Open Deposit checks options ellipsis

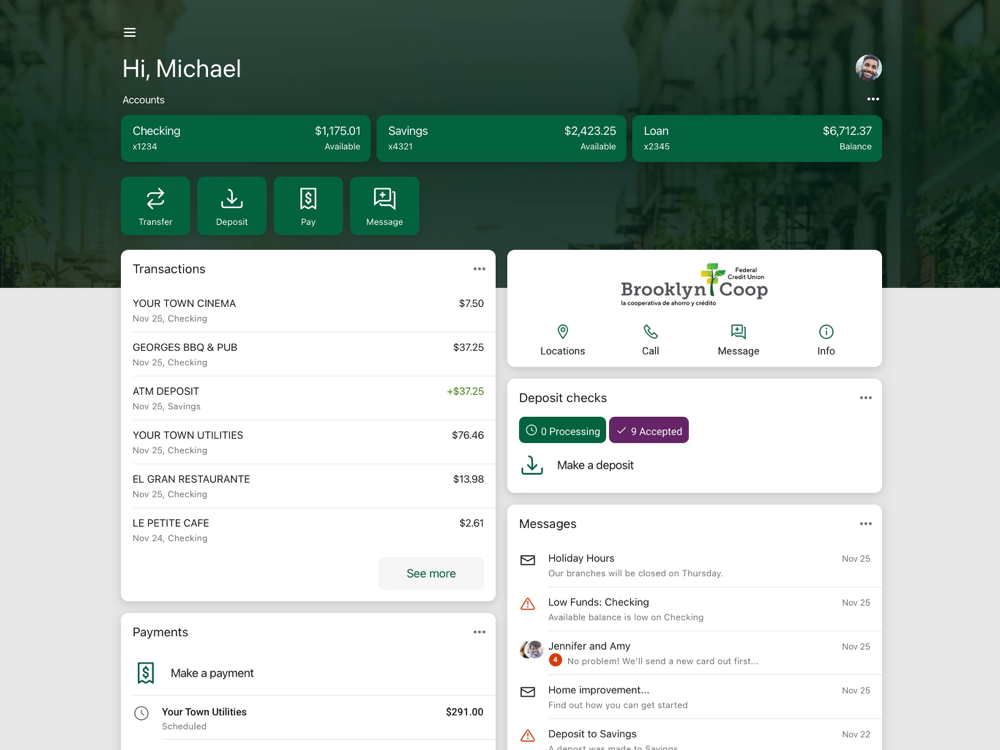click(x=865, y=398)
